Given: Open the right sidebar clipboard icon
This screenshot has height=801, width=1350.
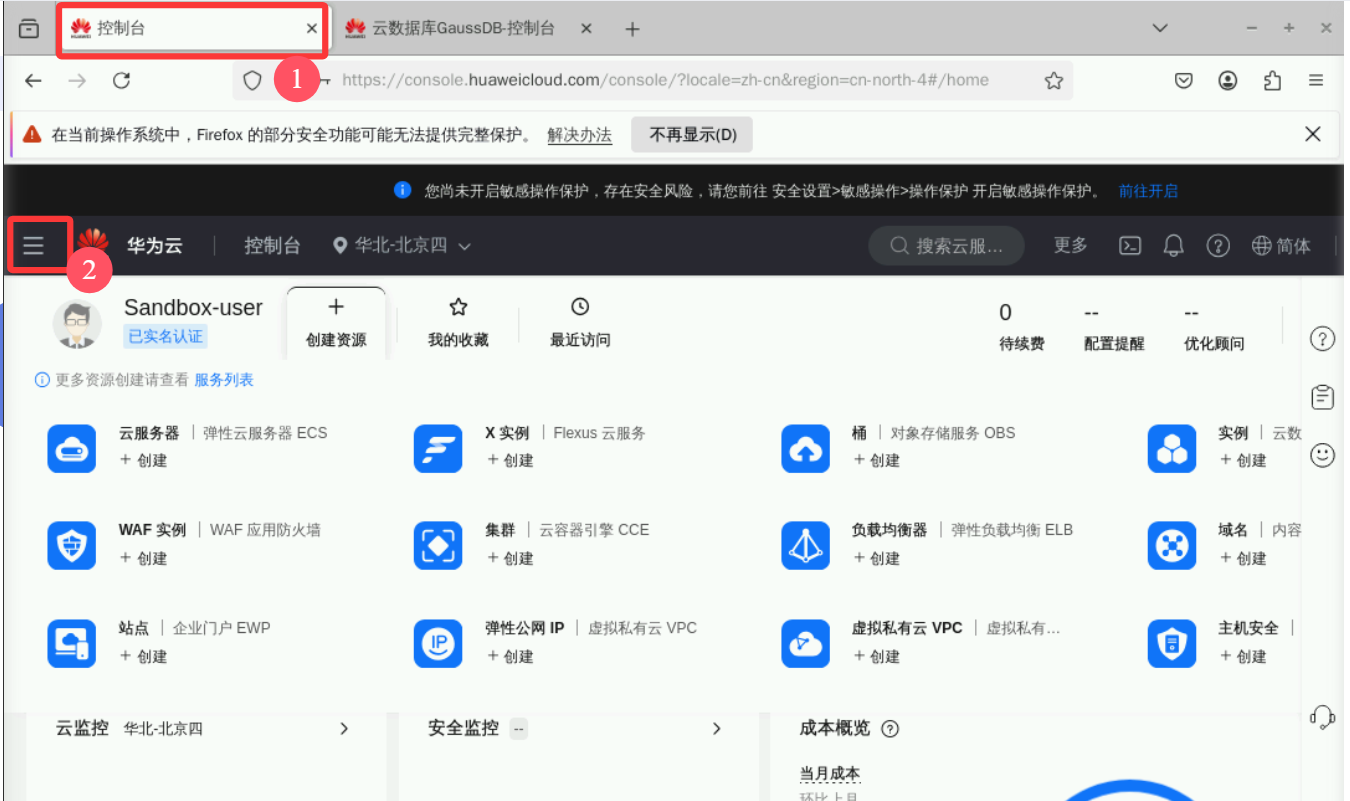Looking at the screenshot, I should [x=1322, y=397].
